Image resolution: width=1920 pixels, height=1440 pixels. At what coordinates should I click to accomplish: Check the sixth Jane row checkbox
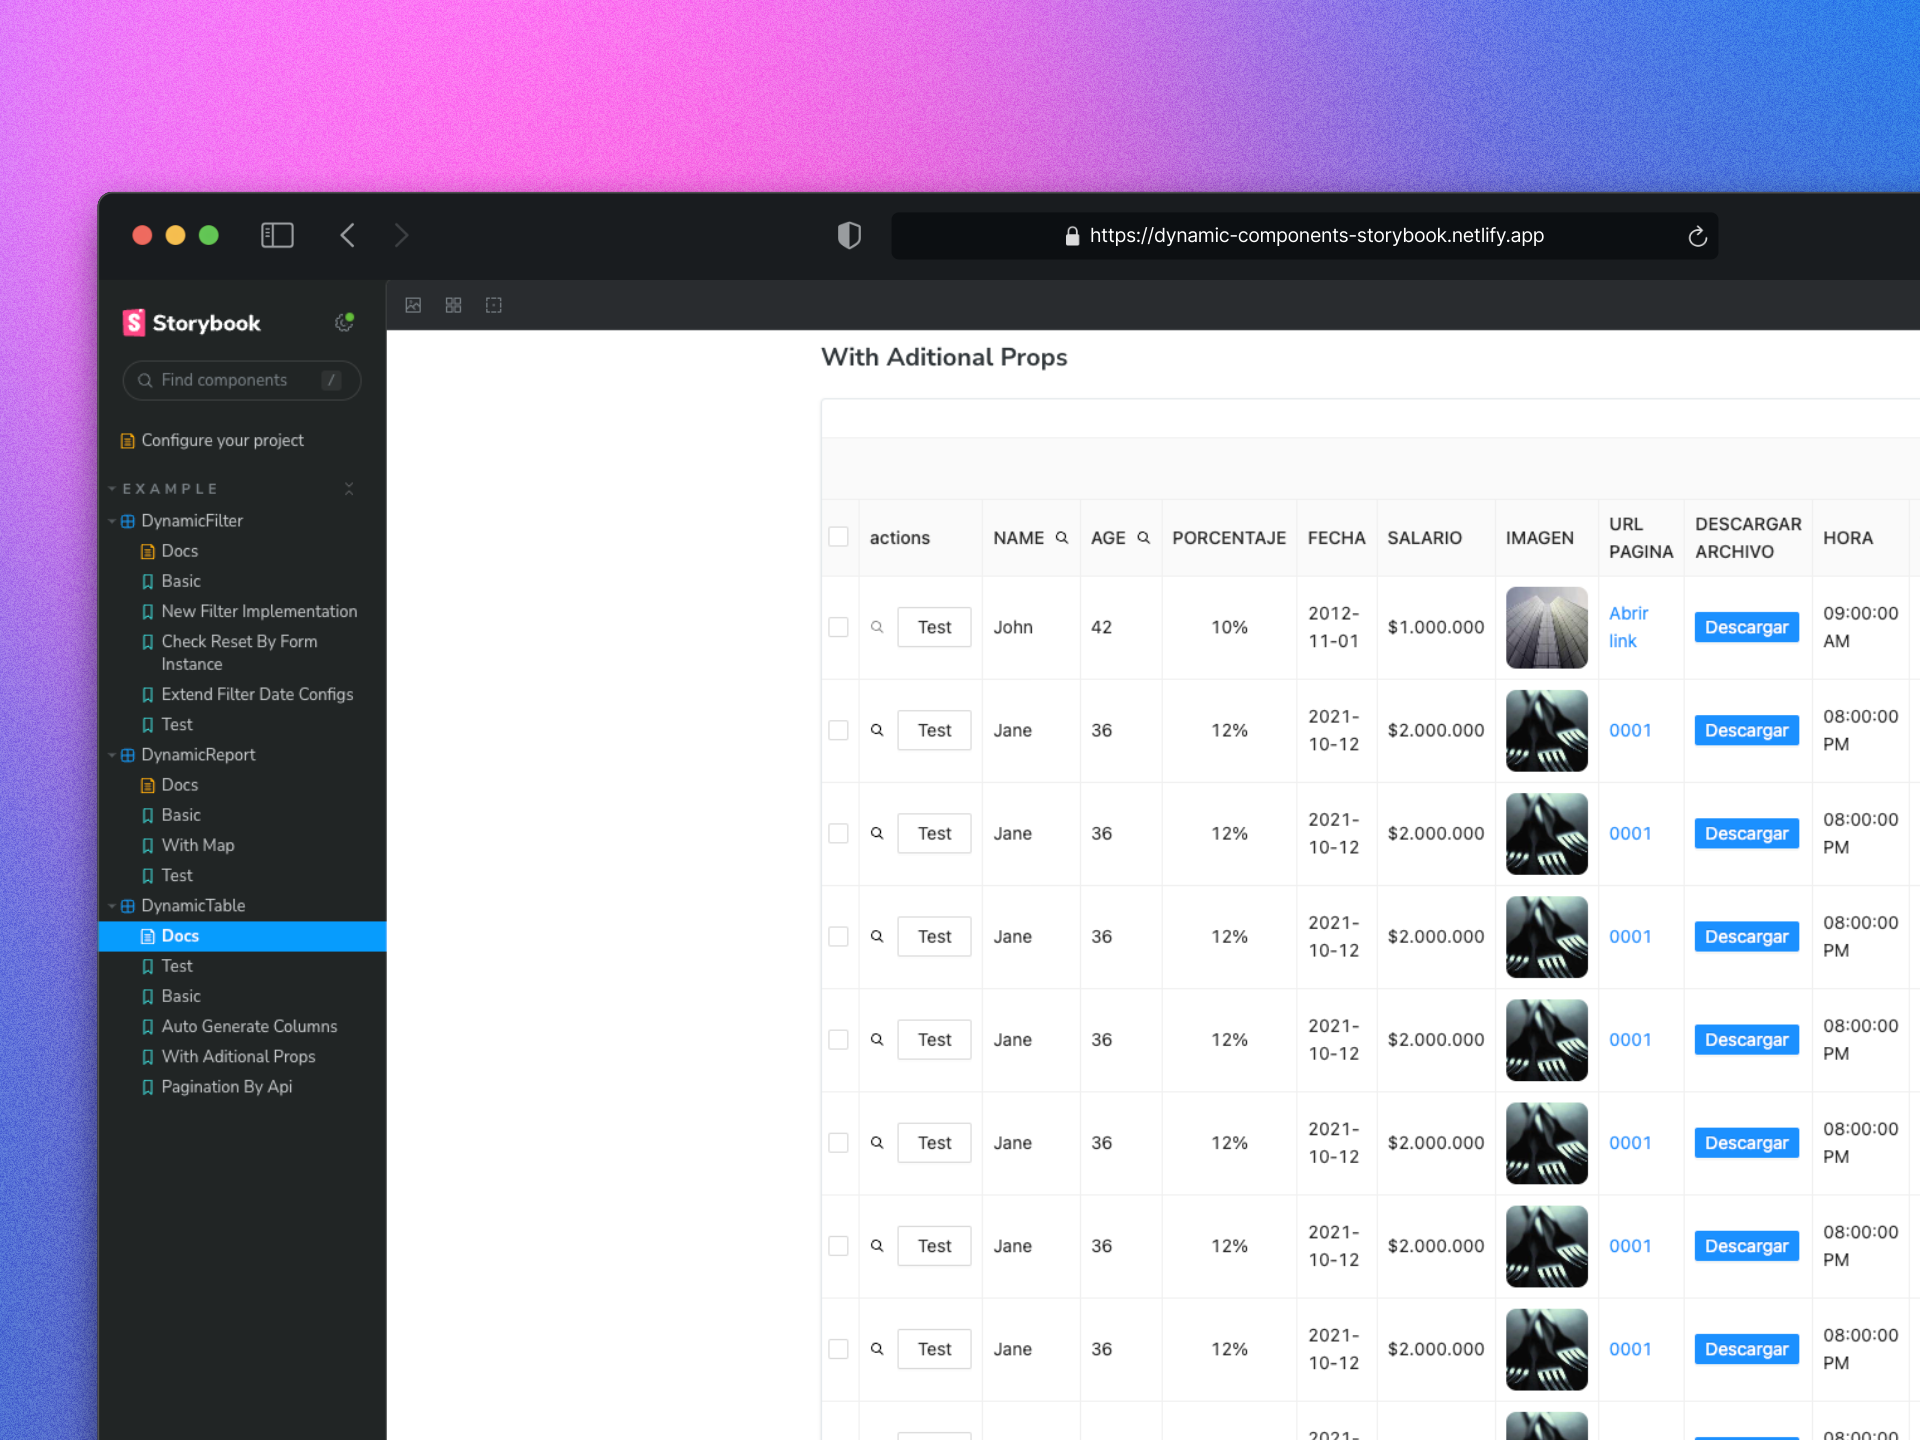coord(839,1246)
